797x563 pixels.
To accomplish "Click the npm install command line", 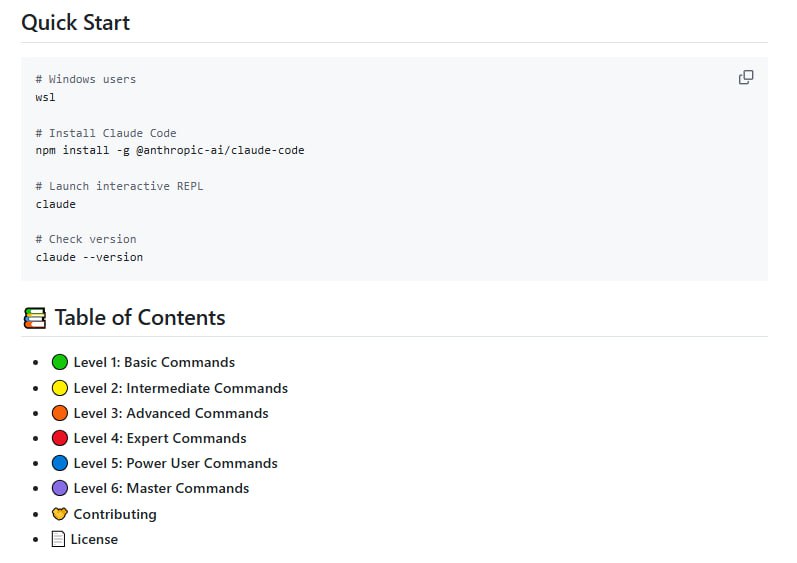I will click(x=170, y=150).
